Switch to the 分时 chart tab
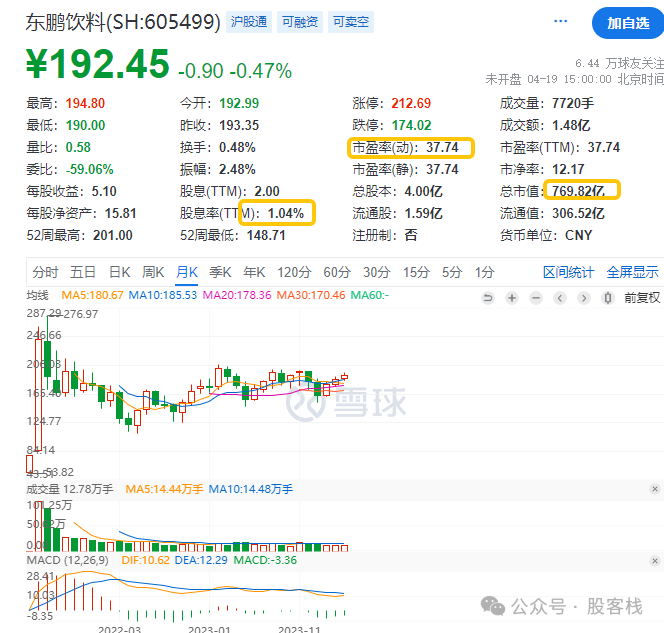The image size is (664, 633). (45, 272)
